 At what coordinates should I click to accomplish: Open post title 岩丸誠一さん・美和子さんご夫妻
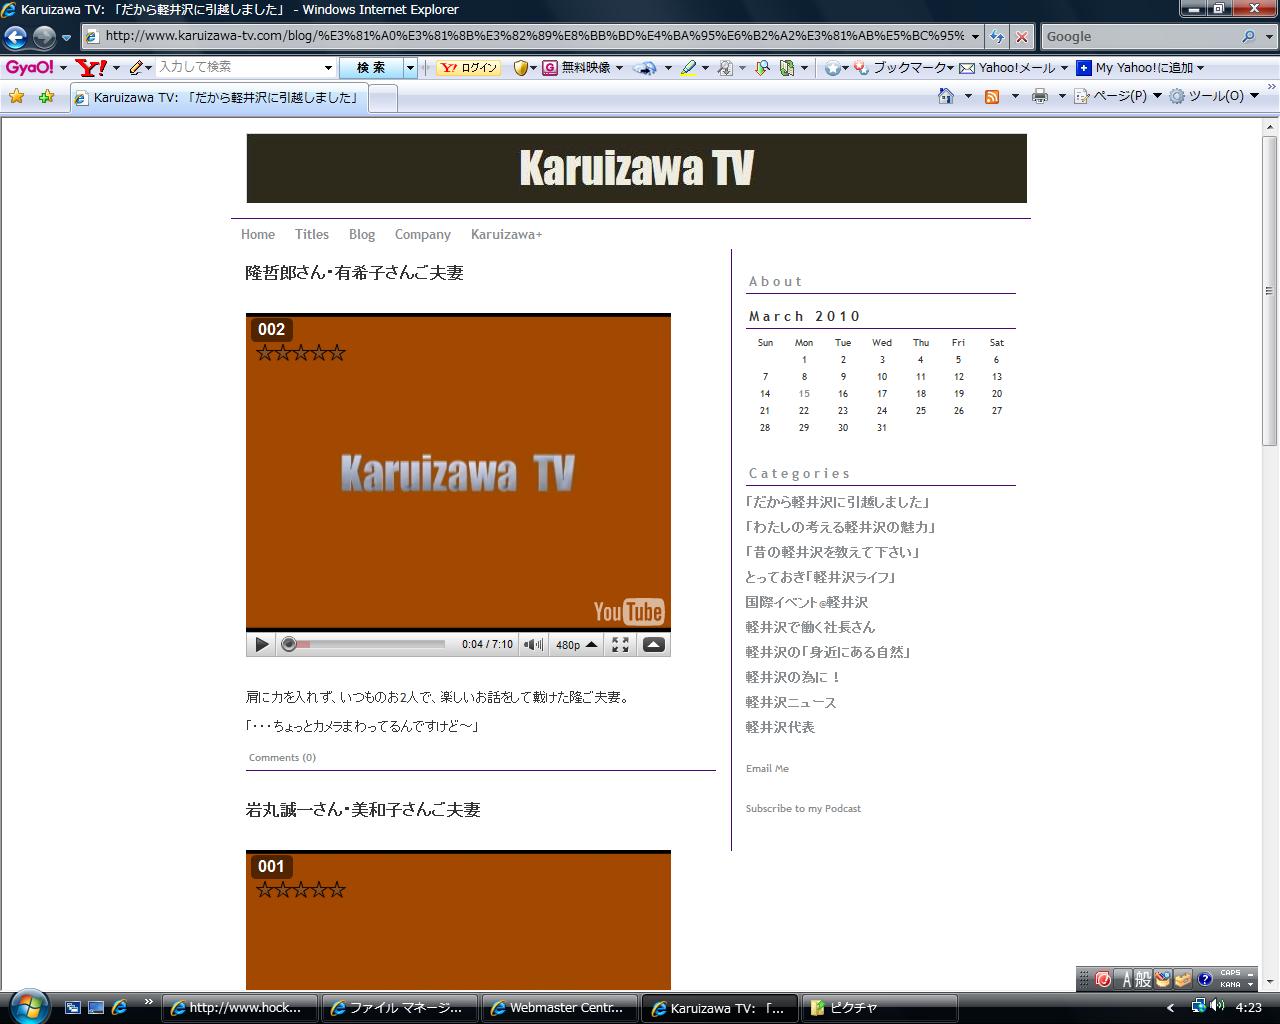click(363, 810)
